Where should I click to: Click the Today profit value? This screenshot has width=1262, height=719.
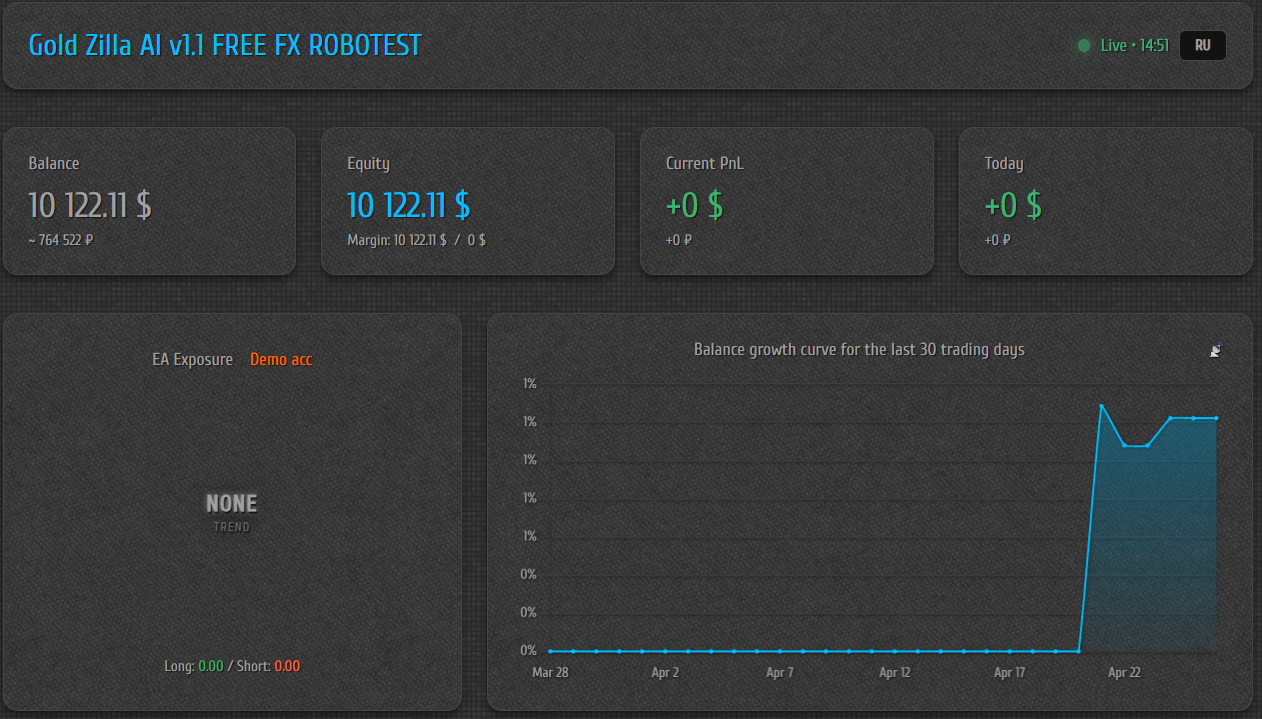(1012, 205)
